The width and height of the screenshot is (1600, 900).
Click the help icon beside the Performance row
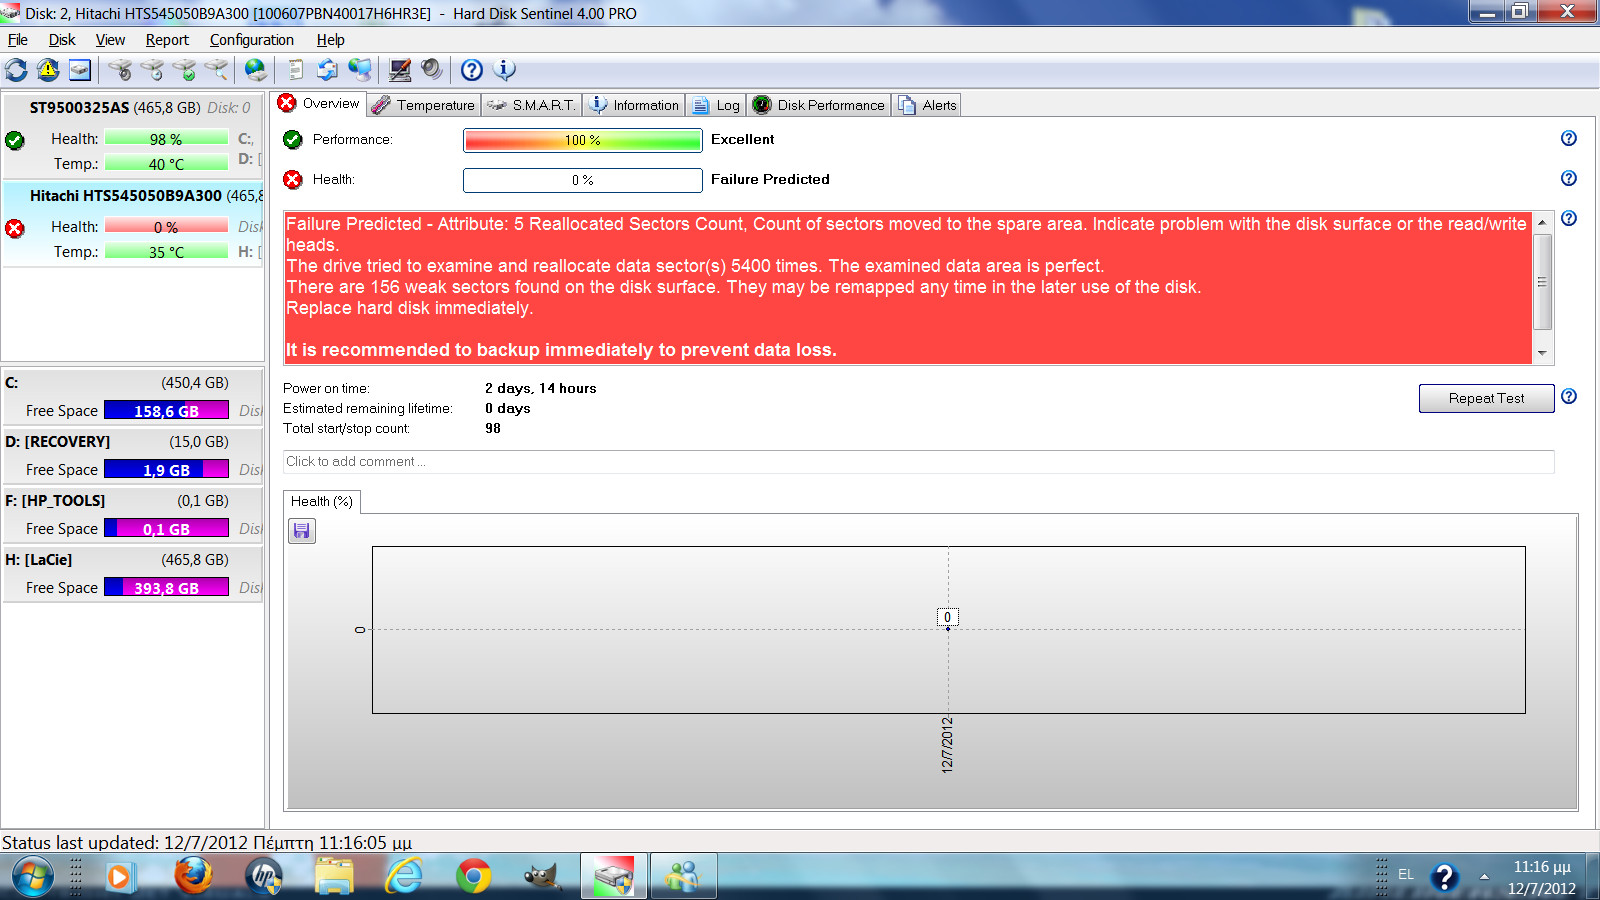[1569, 138]
